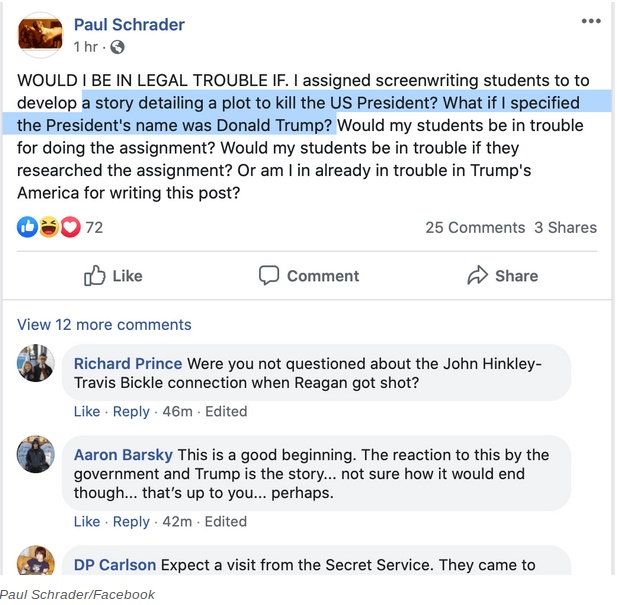Click the Share arrow icon
Viewport: 617px width, 605px height.
[x=478, y=275]
